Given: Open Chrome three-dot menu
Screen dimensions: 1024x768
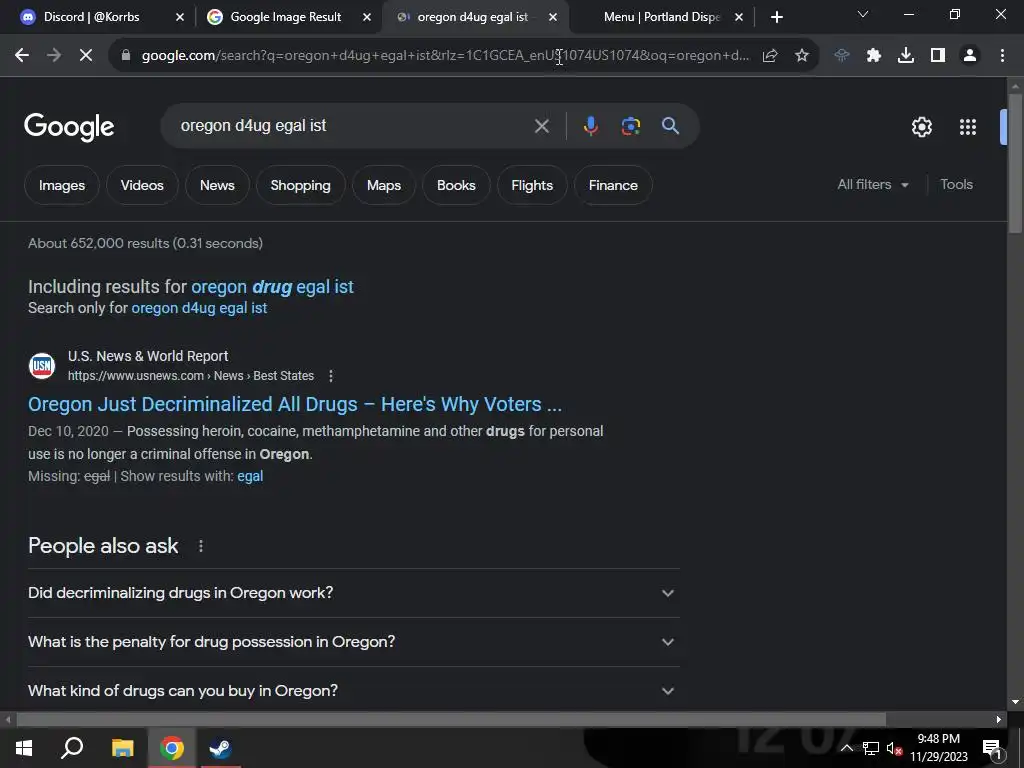Looking at the screenshot, I should [1002, 56].
